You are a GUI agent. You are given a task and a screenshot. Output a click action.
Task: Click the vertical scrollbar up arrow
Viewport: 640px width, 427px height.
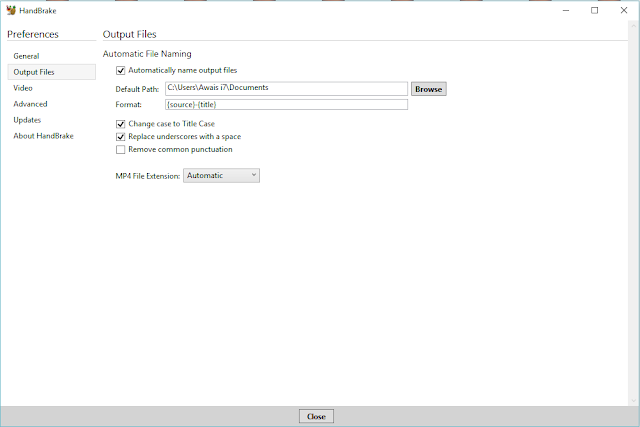tap(633, 26)
